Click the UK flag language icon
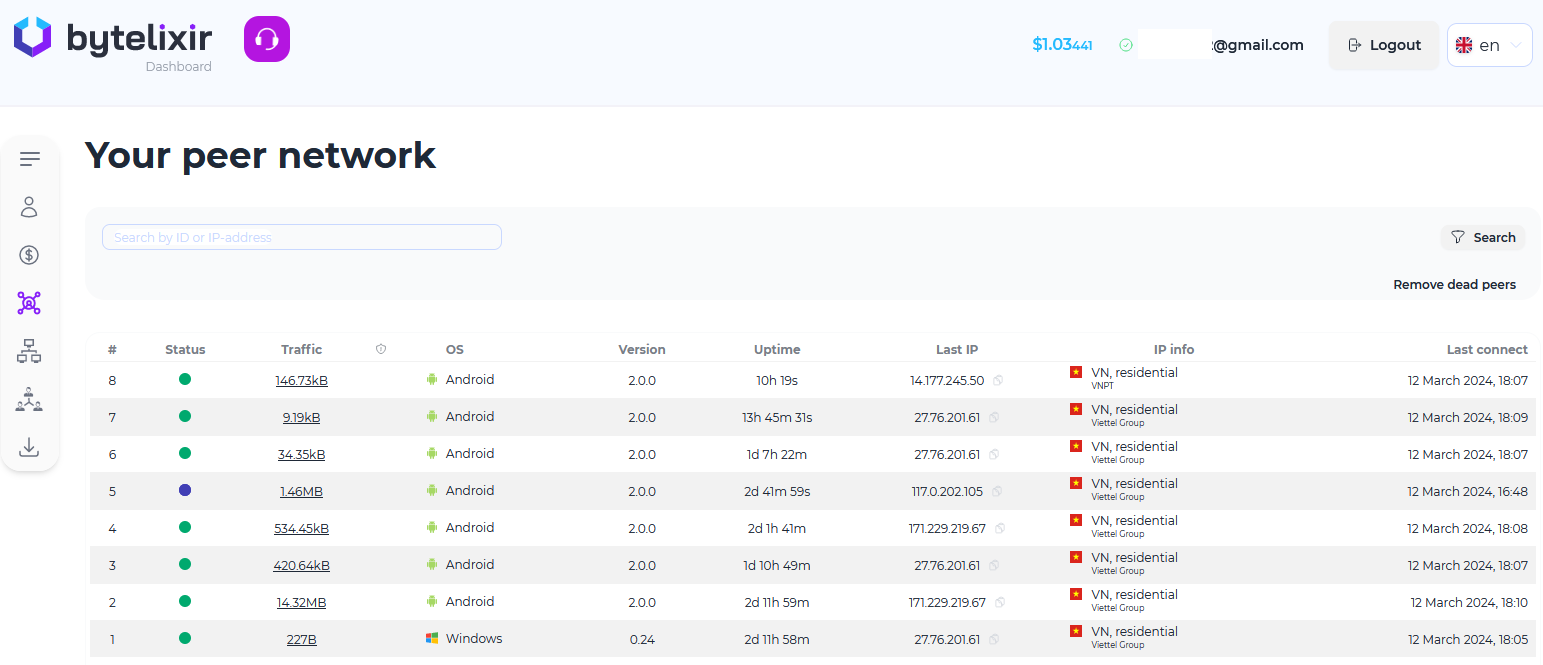Viewport: 1543px width, 665px height. click(x=1464, y=45)
